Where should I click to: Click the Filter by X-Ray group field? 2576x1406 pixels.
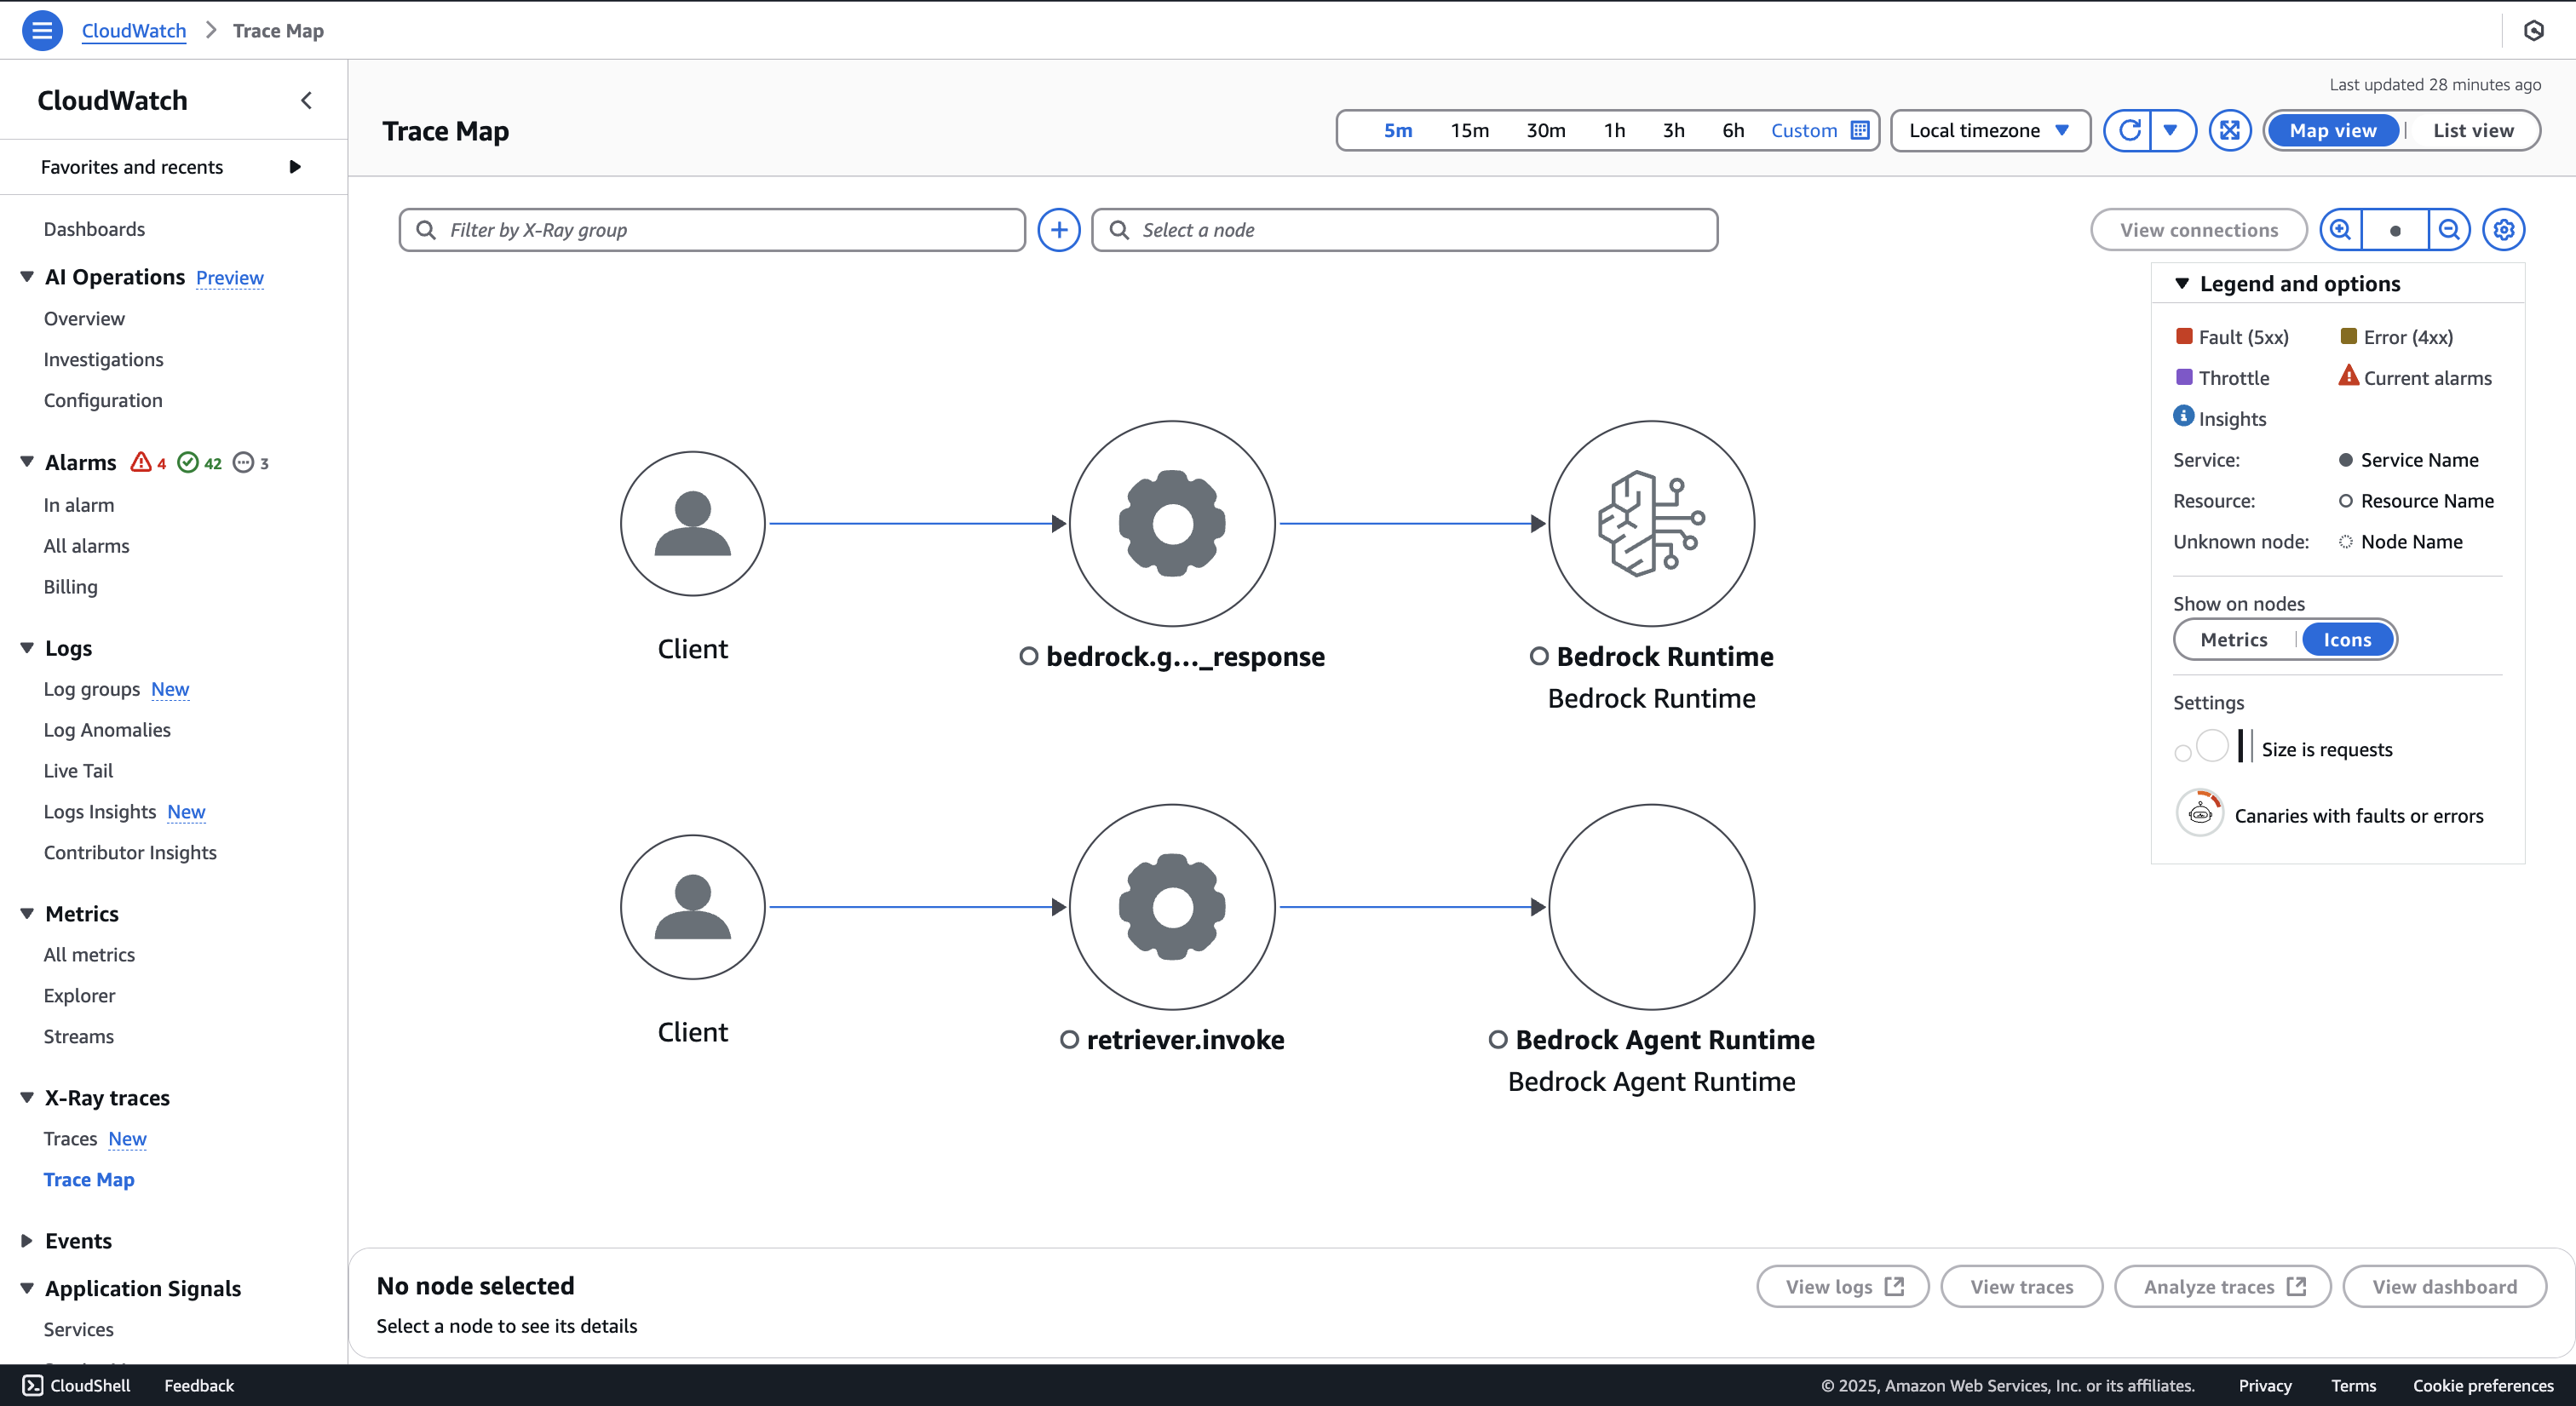click(712, 230)
